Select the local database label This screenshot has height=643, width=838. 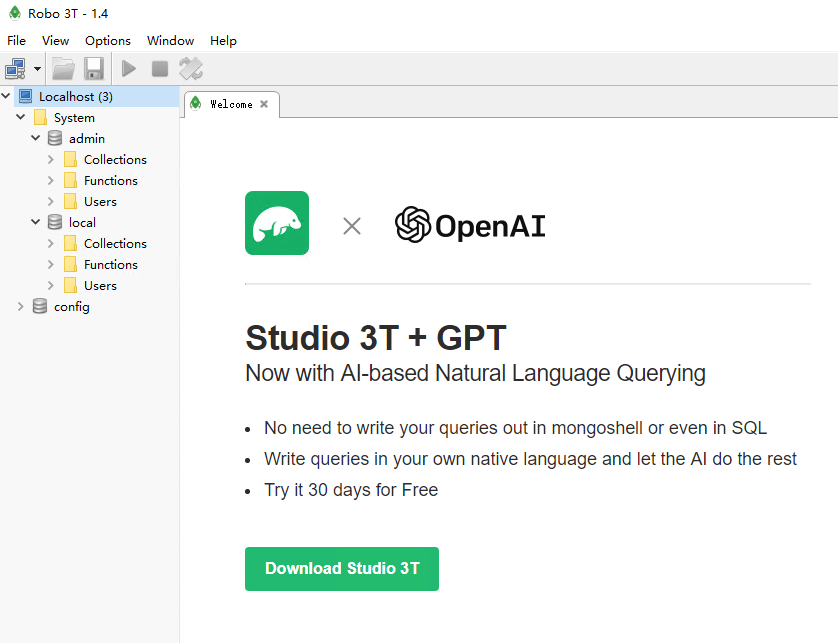[82, 222]
